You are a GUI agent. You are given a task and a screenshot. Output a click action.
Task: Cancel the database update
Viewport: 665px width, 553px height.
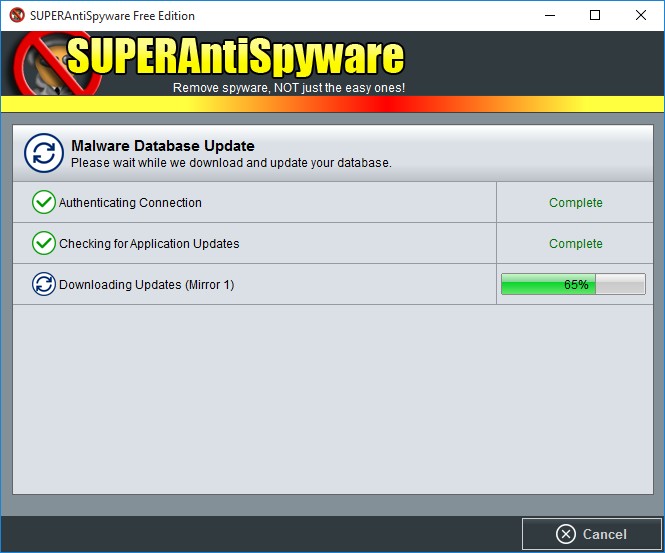pos(592,534)
